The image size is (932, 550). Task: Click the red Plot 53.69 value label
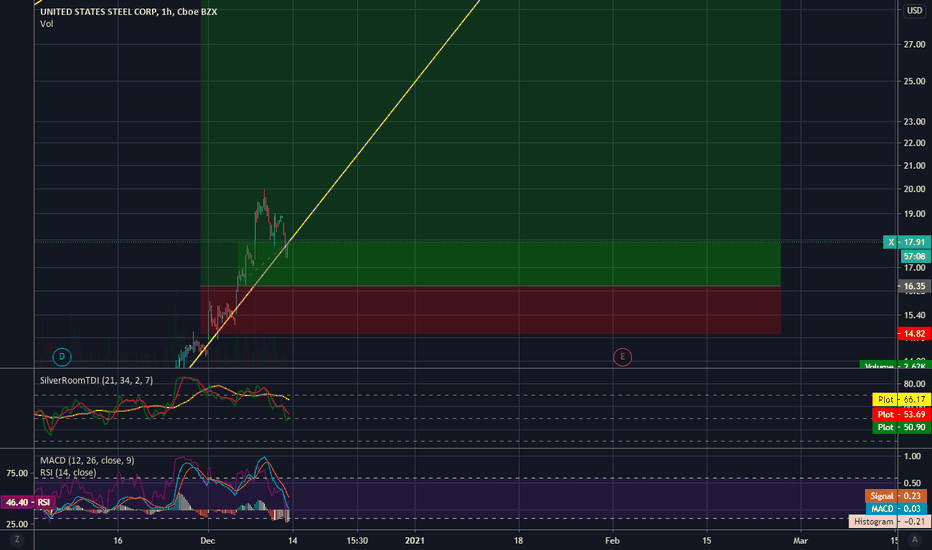pyautogui.click(x=901, y=414)
